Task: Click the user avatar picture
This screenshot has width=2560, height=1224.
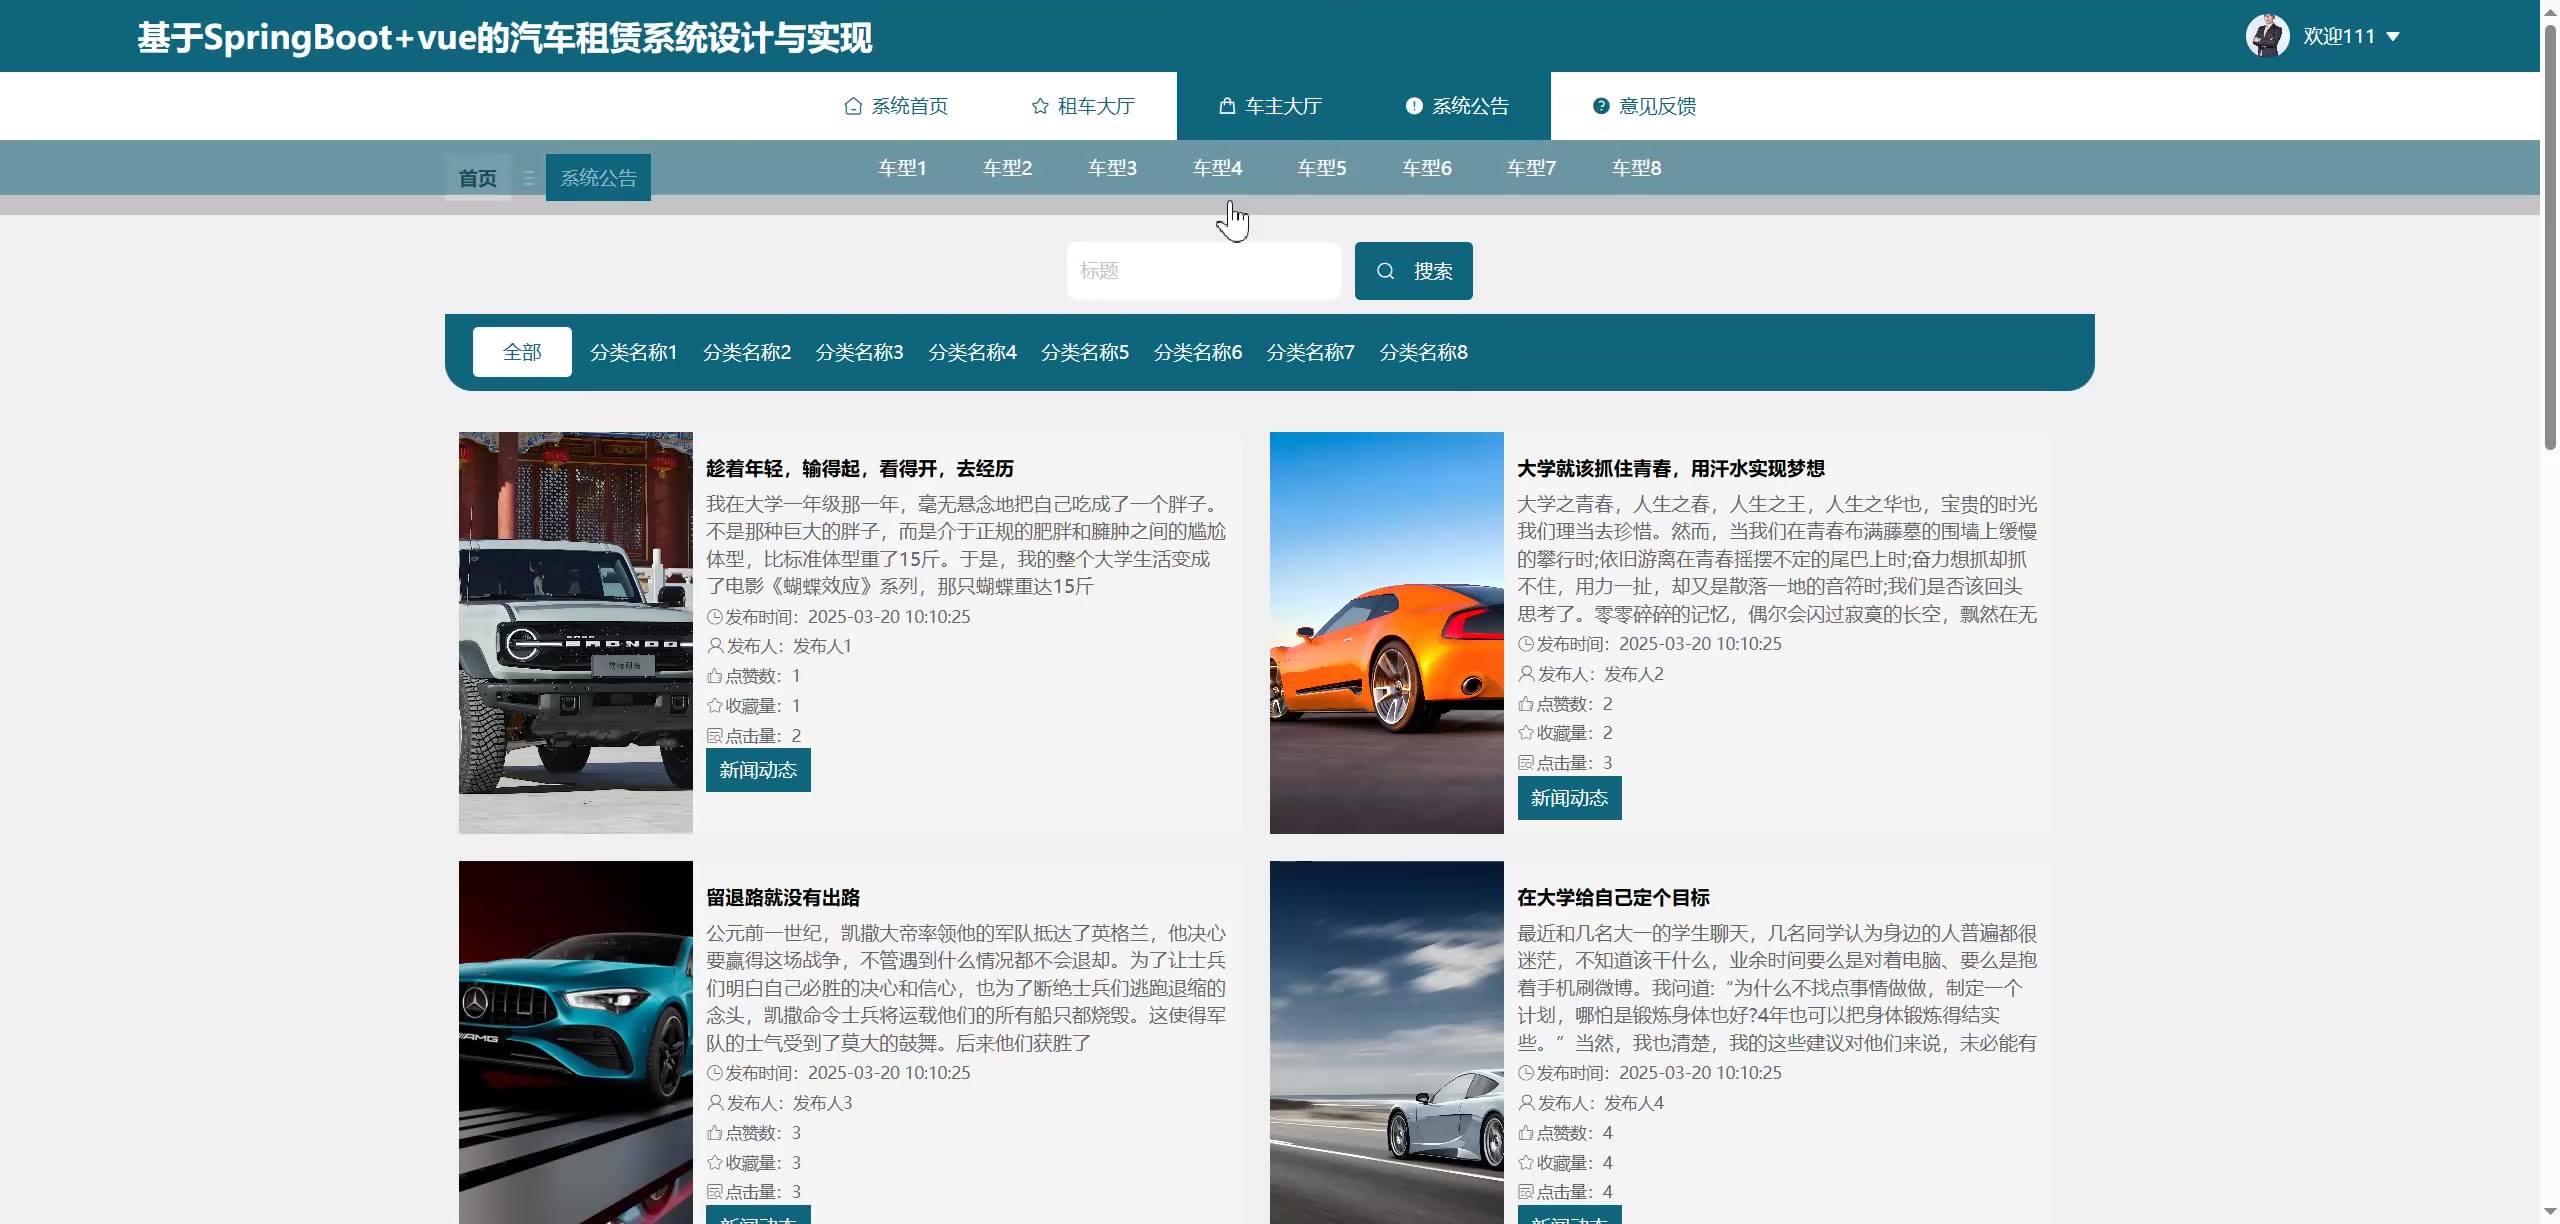Action: (2267, 36)
